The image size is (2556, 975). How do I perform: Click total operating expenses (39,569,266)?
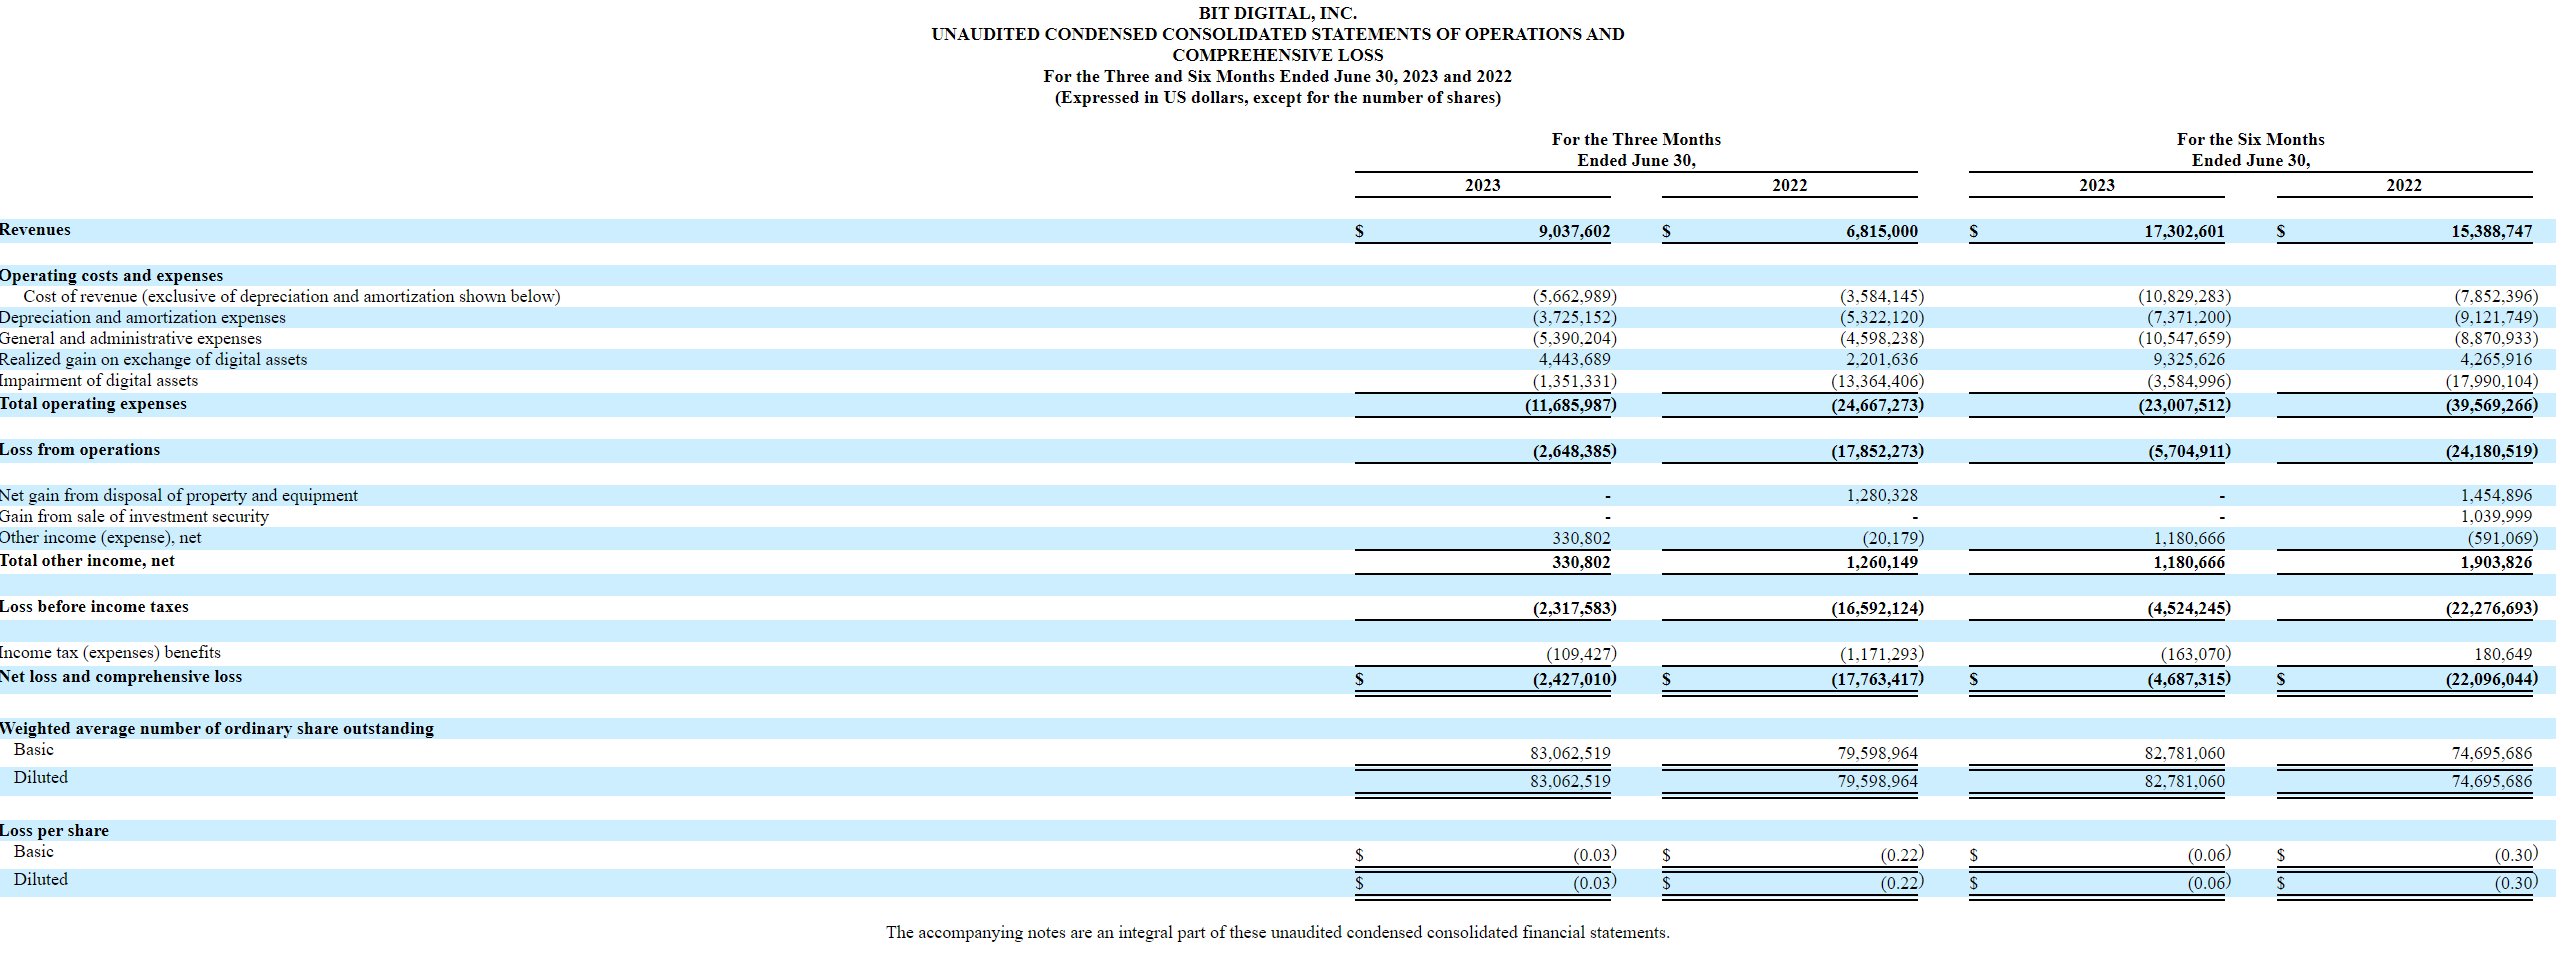[2491, 405]
